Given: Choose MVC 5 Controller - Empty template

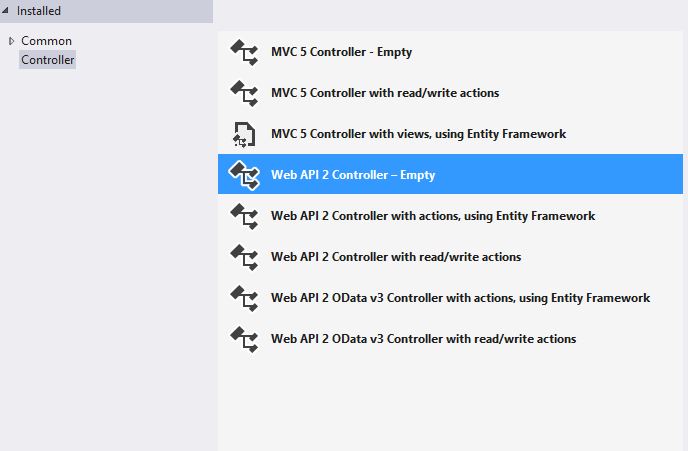Looking at the screenshot, I should (341, 52).
